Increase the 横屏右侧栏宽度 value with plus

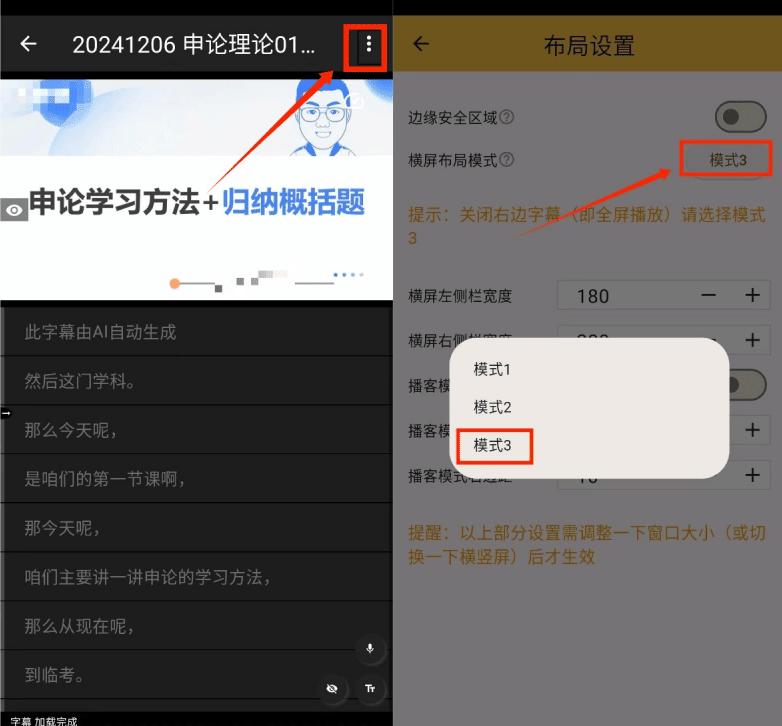(x=752, y=341)
